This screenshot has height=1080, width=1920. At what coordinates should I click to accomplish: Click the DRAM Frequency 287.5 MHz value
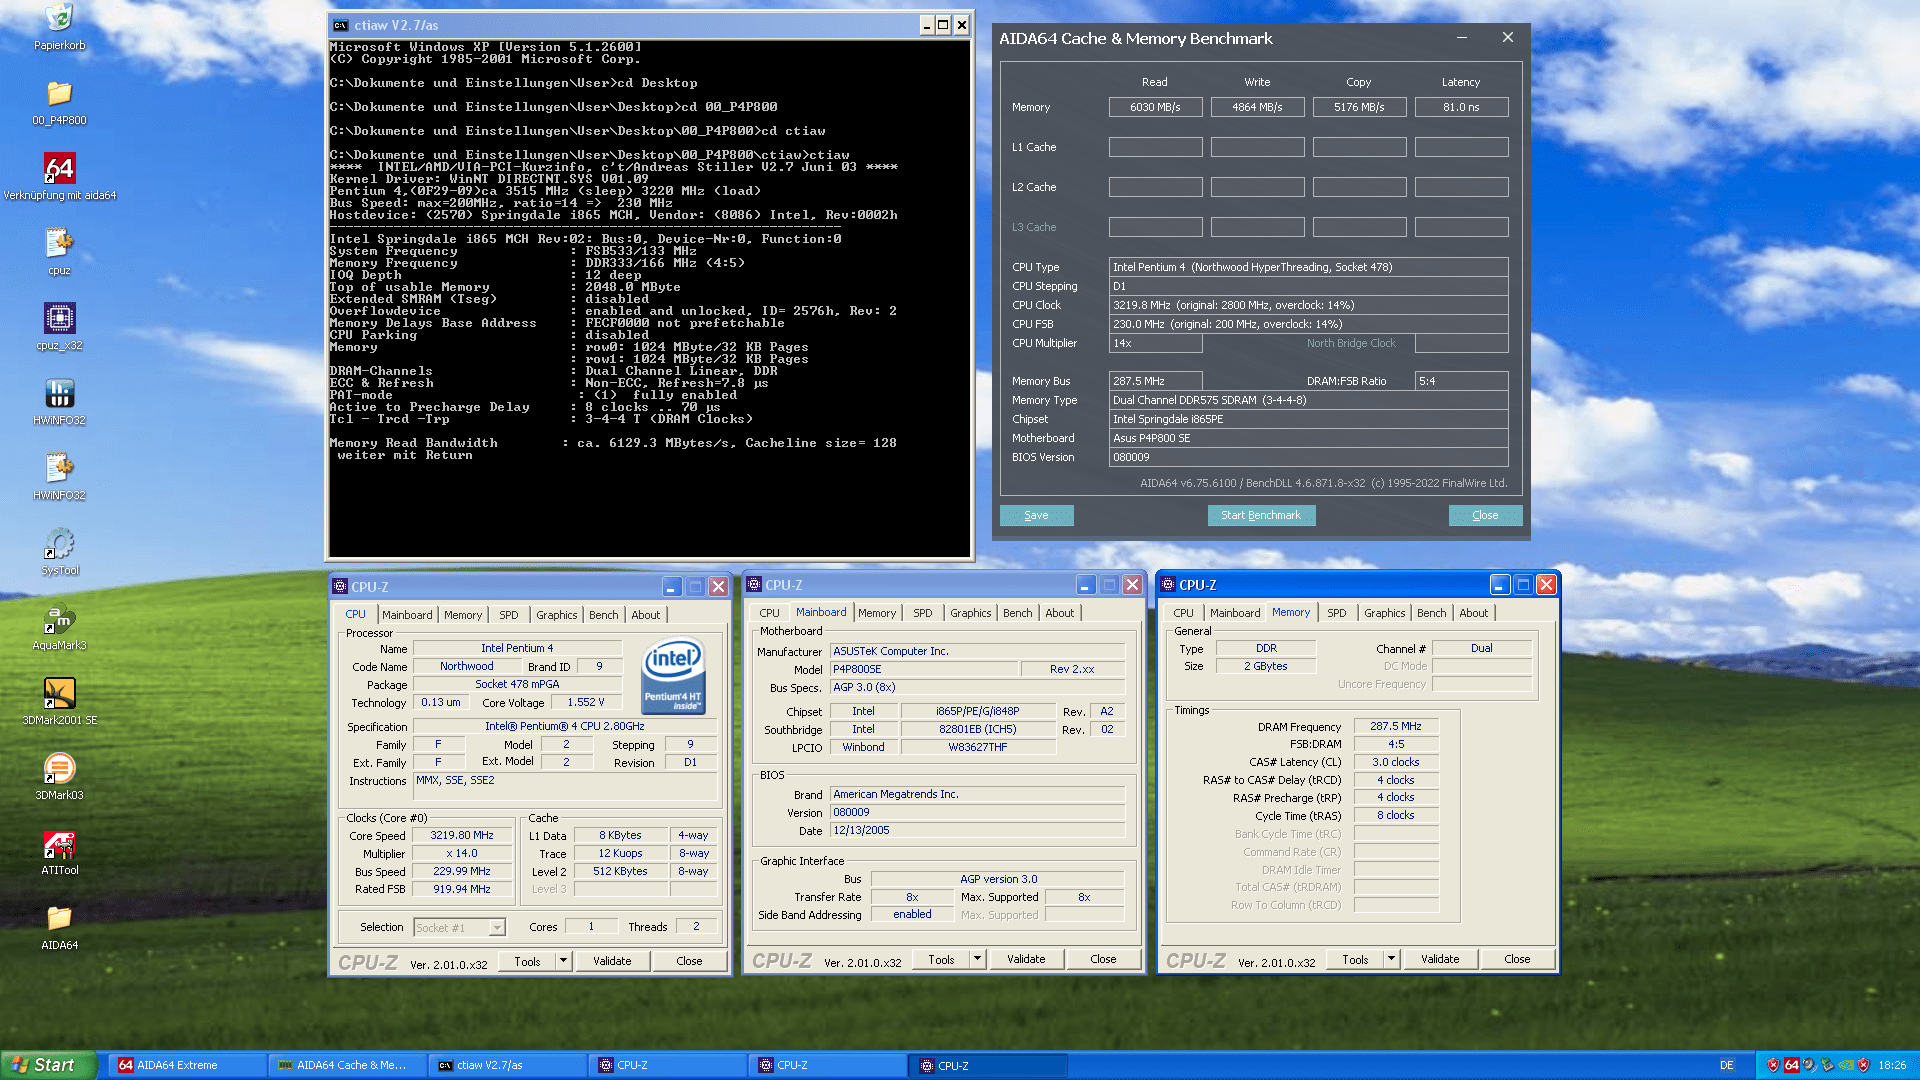(1396, 726)
